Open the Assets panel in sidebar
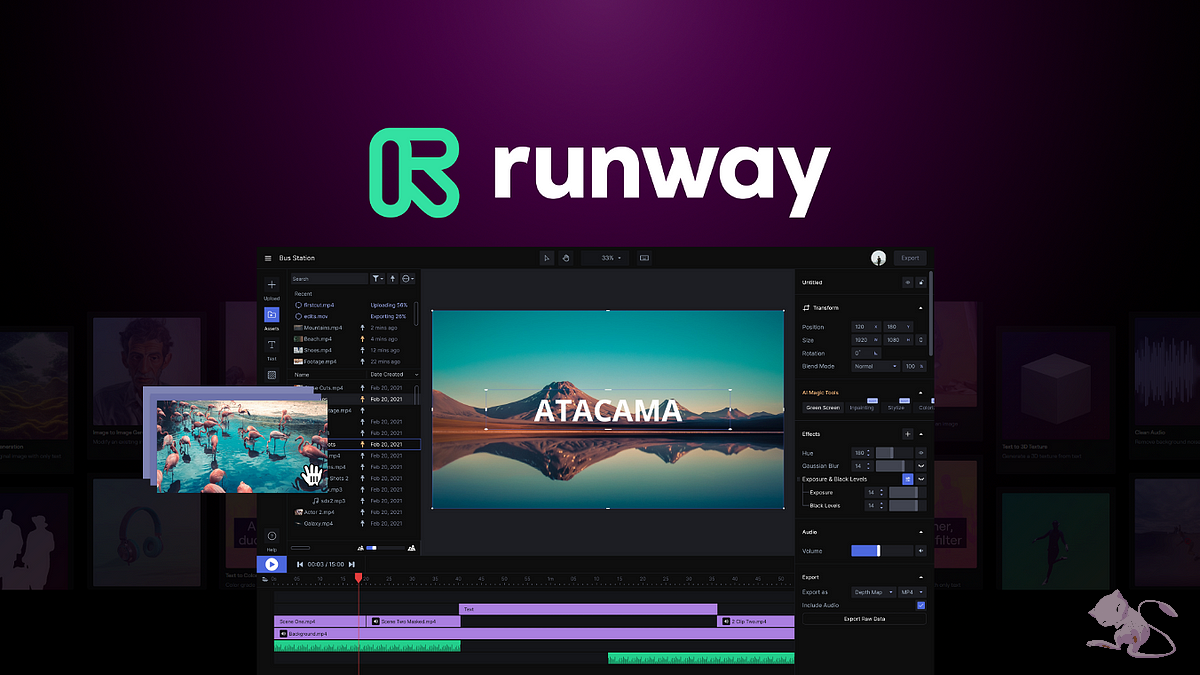The height and width of the screenshot is (675, 1200). [x=271, y=315]
